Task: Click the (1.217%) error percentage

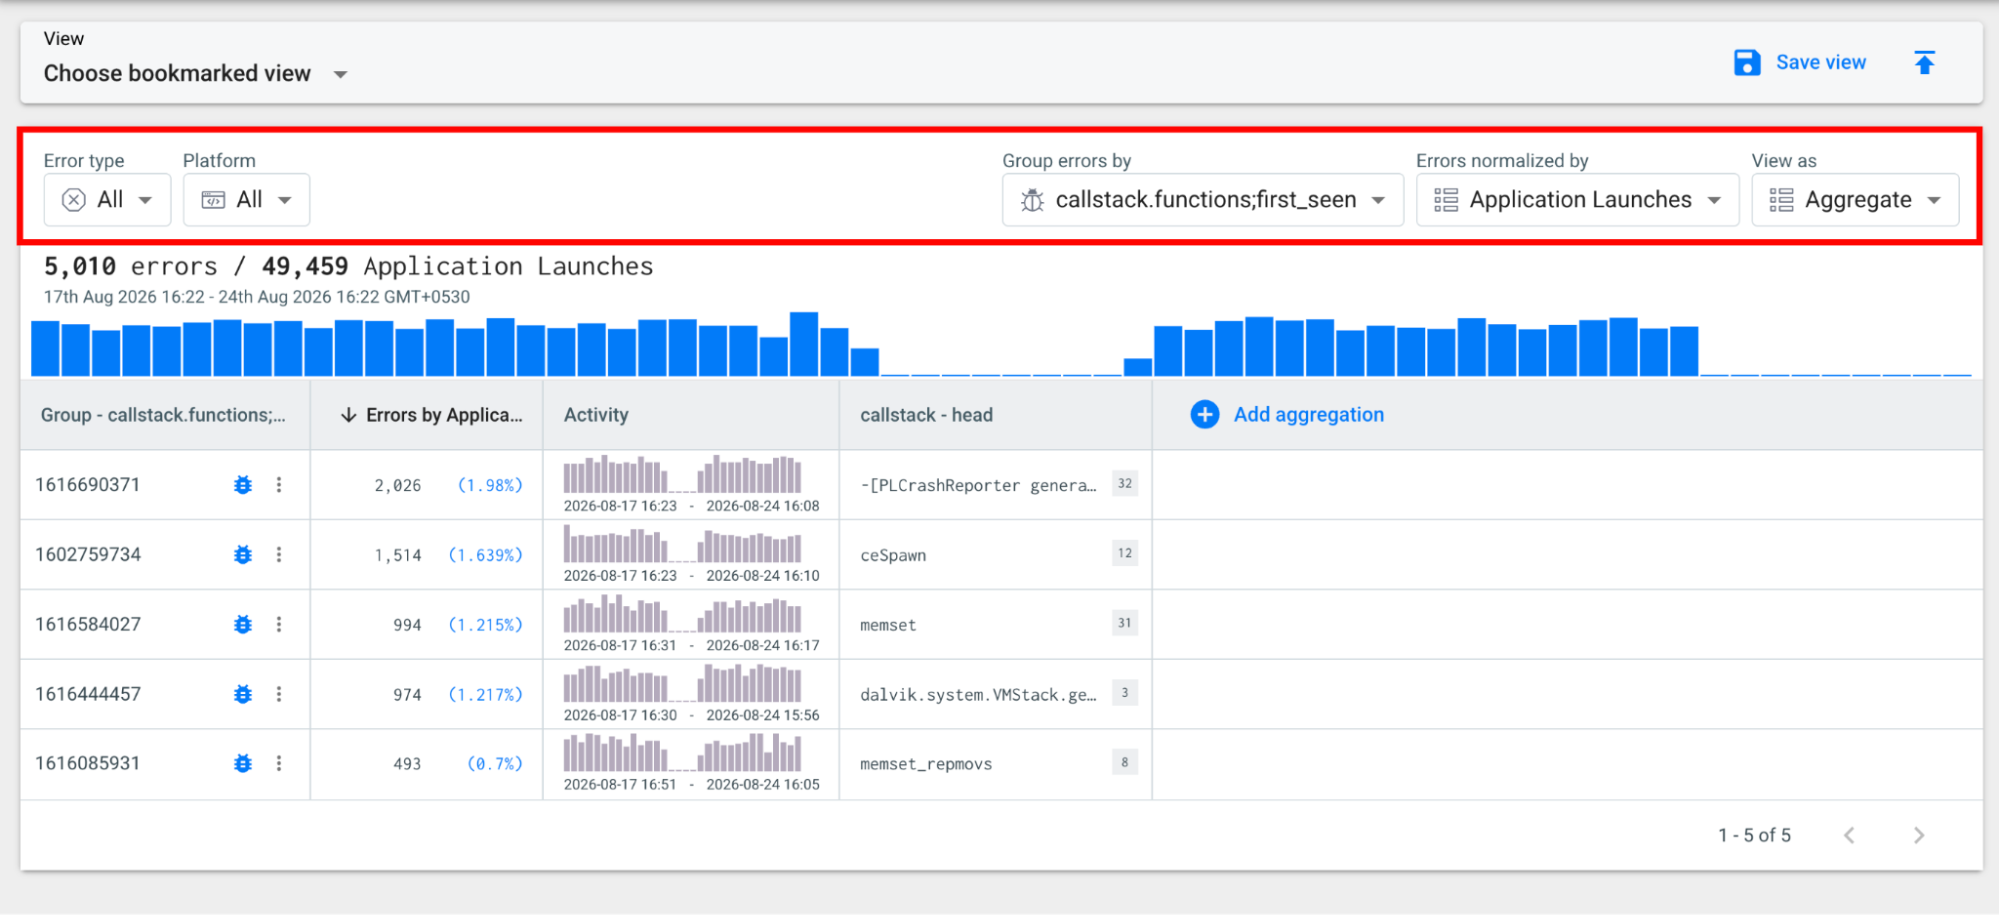Action: 485,695
